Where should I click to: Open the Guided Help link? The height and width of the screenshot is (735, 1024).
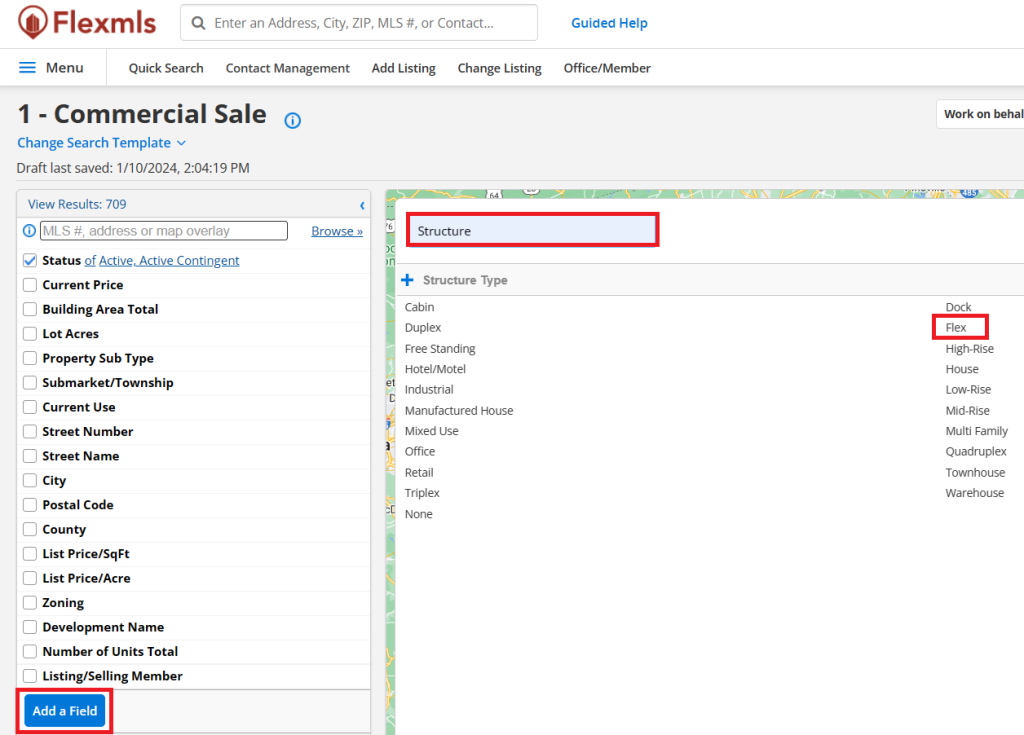[609, 23]
